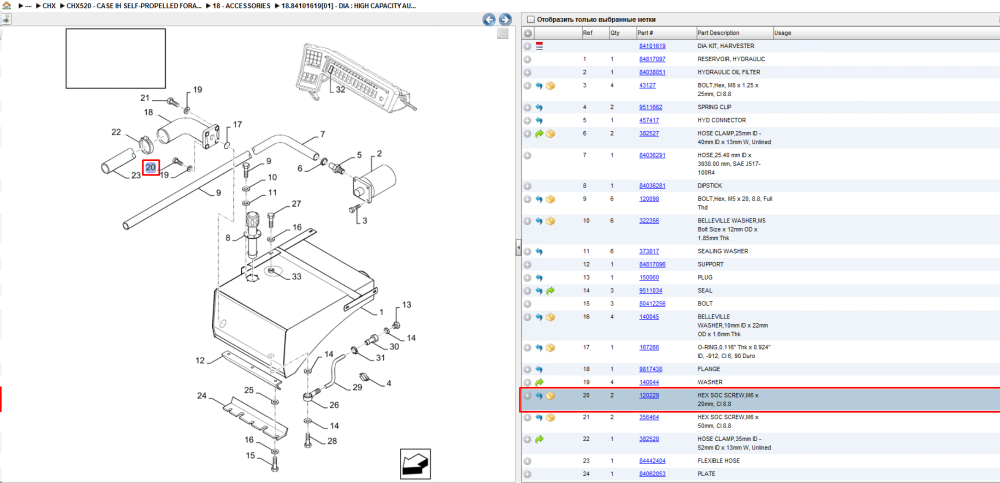Go to next diagram with right arrow
Image resolution: width=1000 pixels, height=483 pixels.
coord(505,20)
